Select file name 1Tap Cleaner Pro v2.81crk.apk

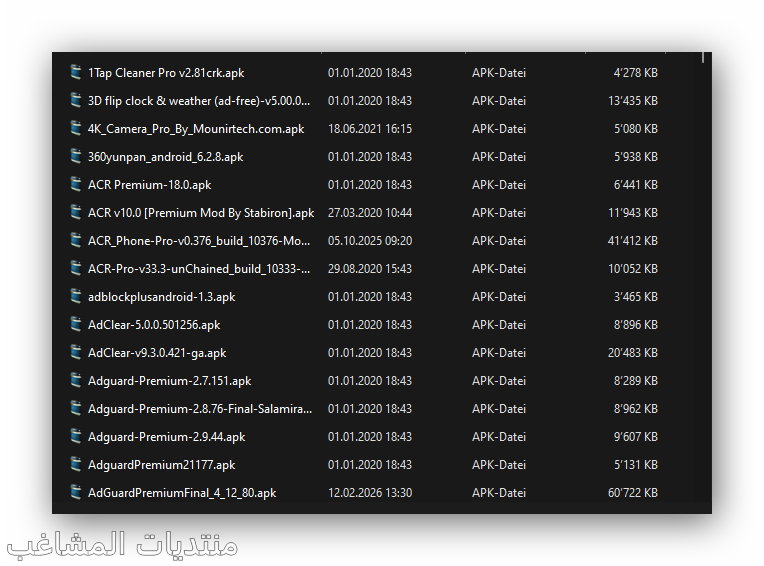(x=166, y=73)
